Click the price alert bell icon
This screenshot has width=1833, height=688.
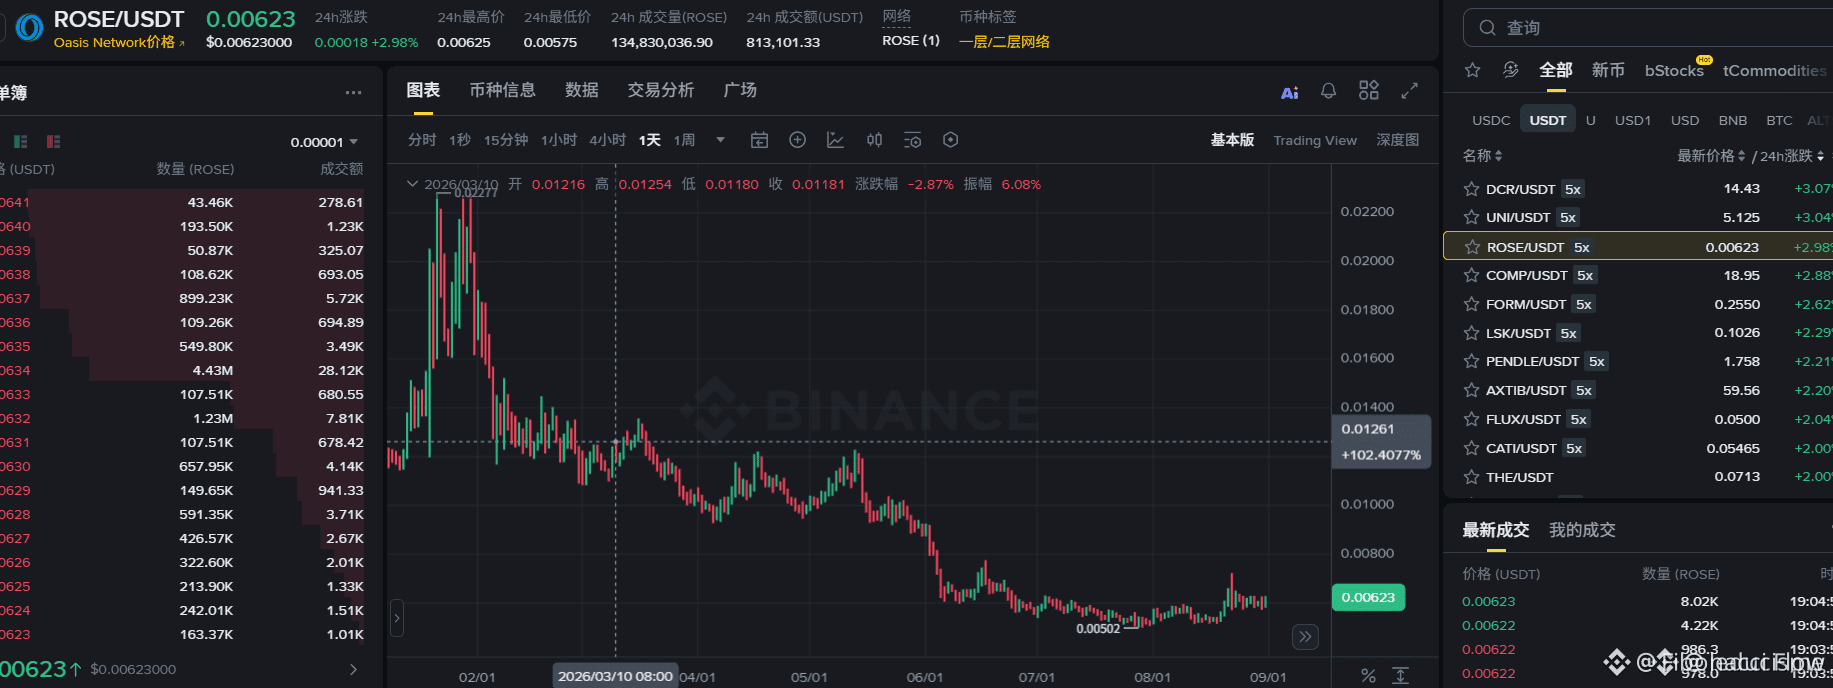[x=1328, y=91]
